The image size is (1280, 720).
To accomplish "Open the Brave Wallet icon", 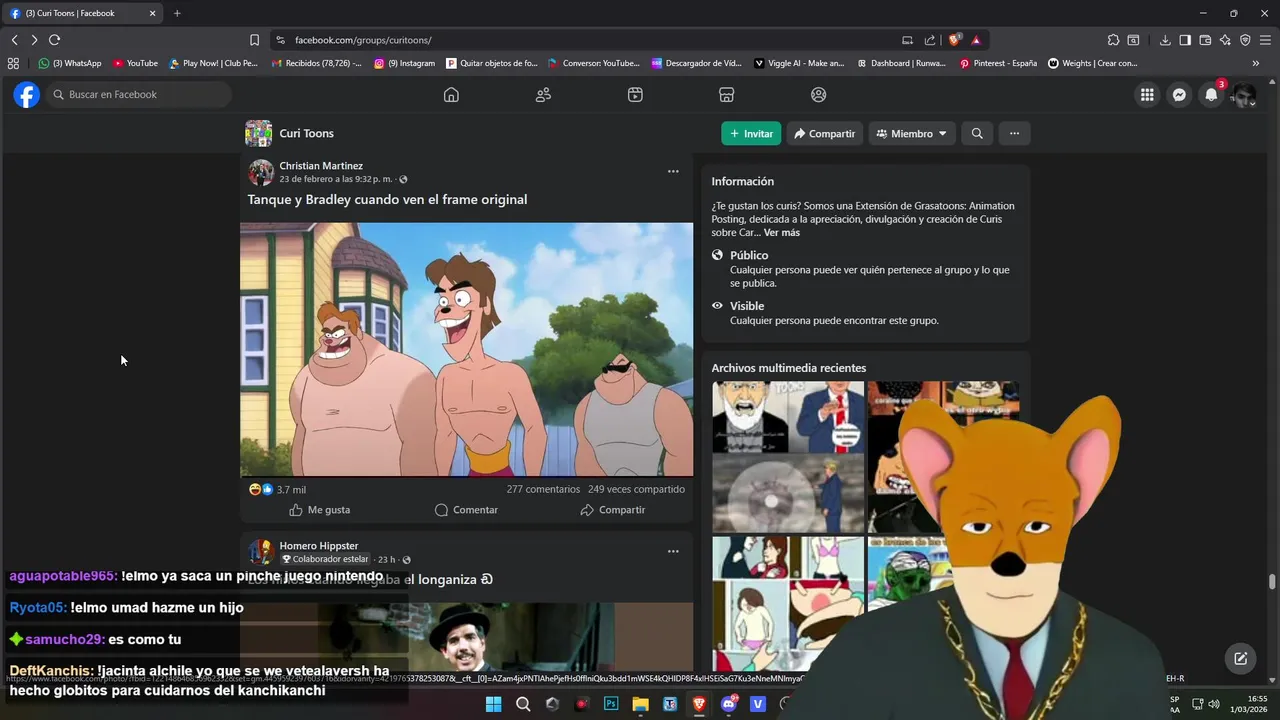I will click(1205, 40).
